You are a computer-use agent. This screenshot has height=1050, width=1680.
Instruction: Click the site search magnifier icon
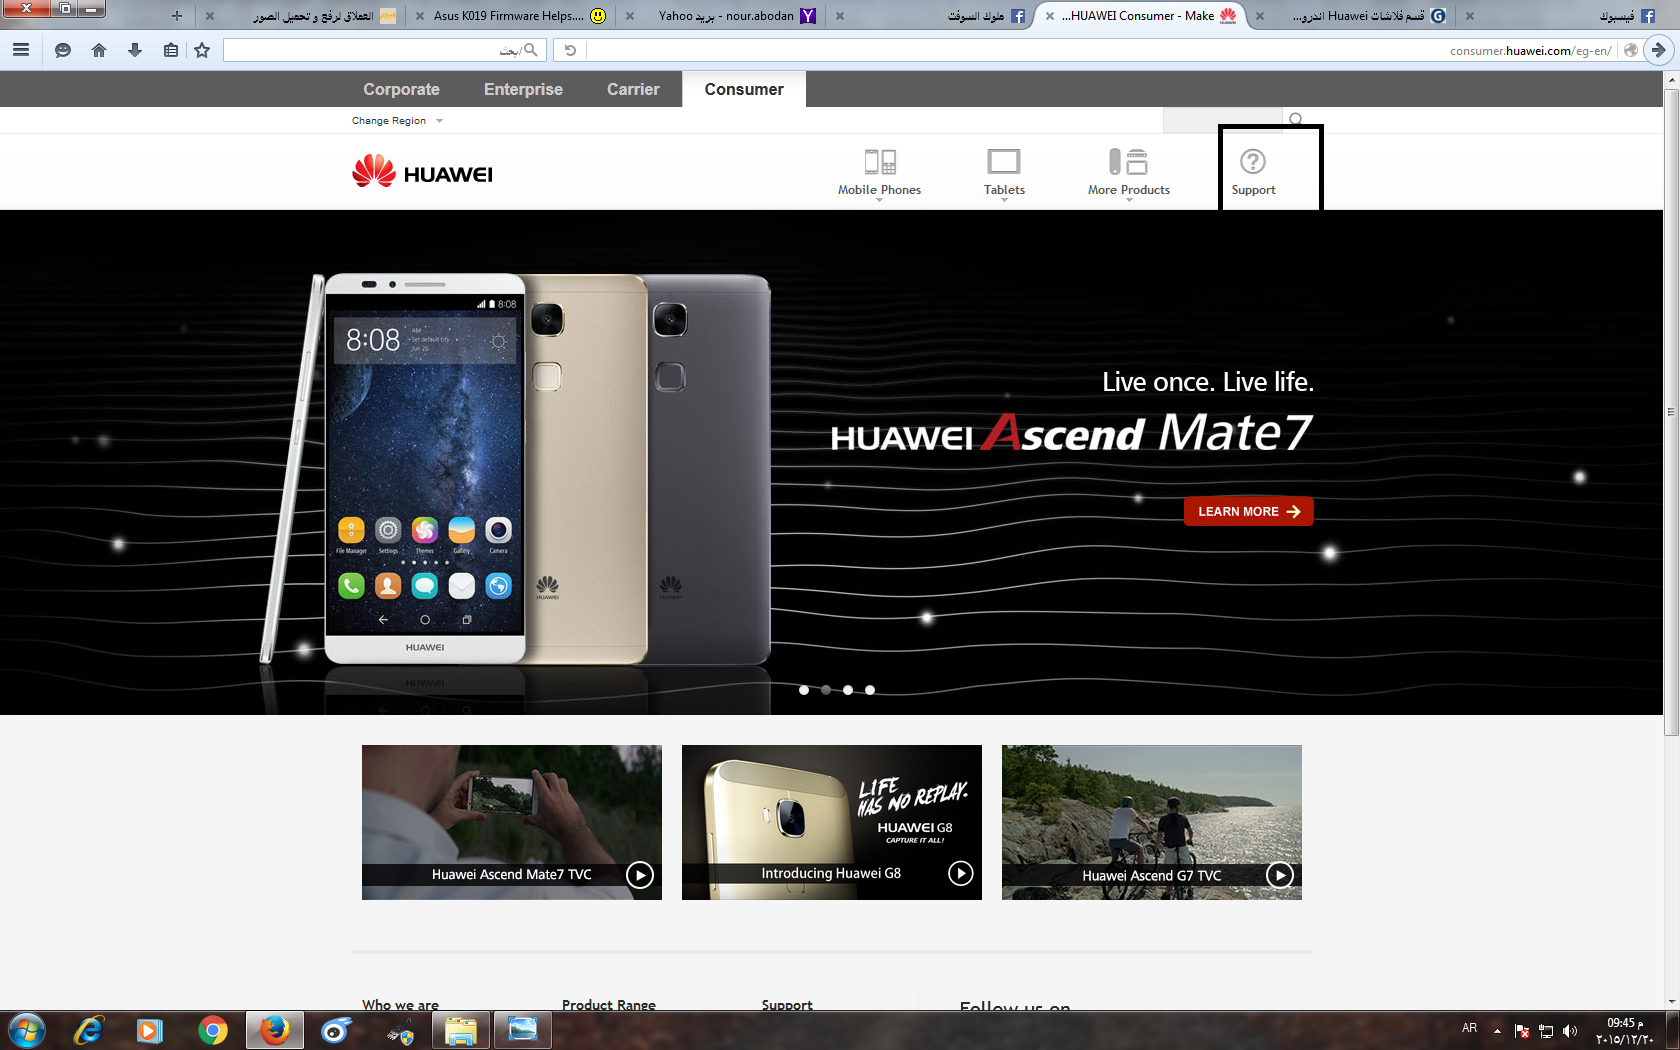click(1296, 120)
